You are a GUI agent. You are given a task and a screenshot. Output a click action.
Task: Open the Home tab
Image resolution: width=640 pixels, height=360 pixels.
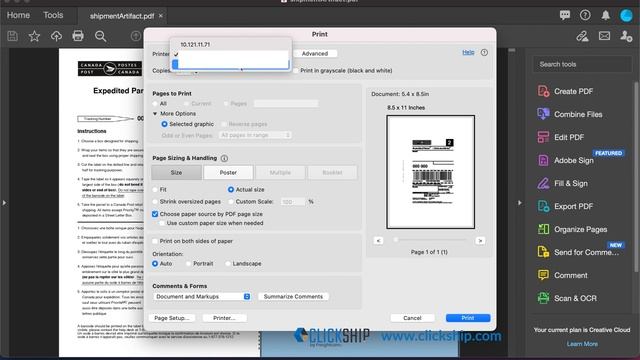tap(18, 15)
